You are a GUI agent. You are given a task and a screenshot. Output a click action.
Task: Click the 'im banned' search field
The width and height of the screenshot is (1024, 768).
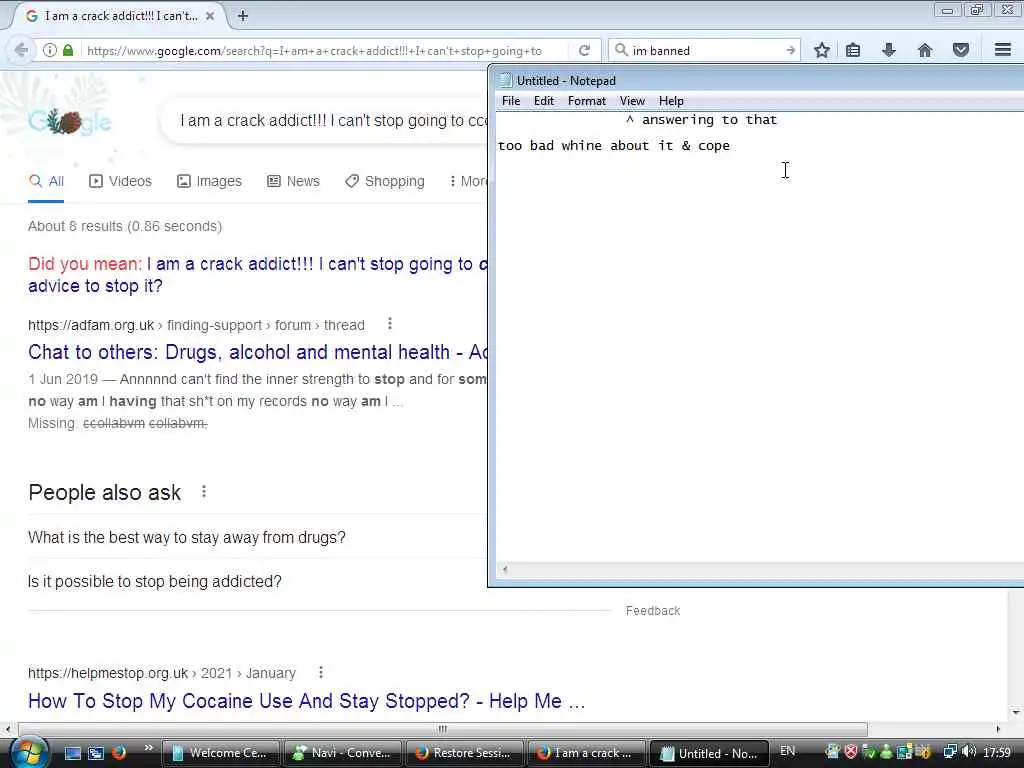(x=705, y=50)
